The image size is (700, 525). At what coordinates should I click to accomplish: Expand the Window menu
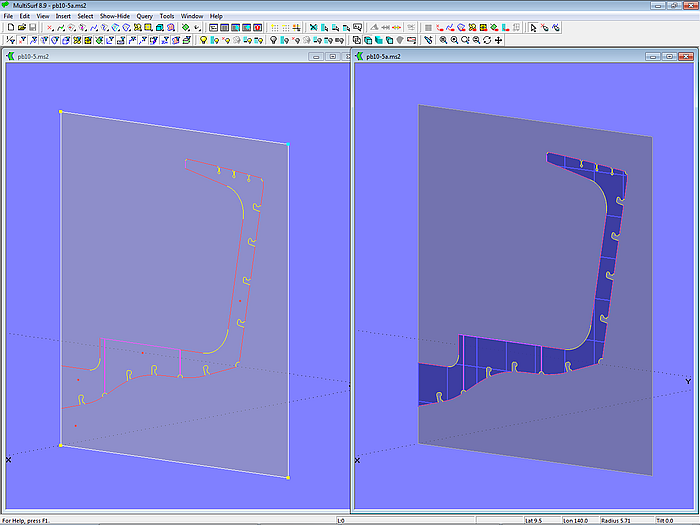192,17
